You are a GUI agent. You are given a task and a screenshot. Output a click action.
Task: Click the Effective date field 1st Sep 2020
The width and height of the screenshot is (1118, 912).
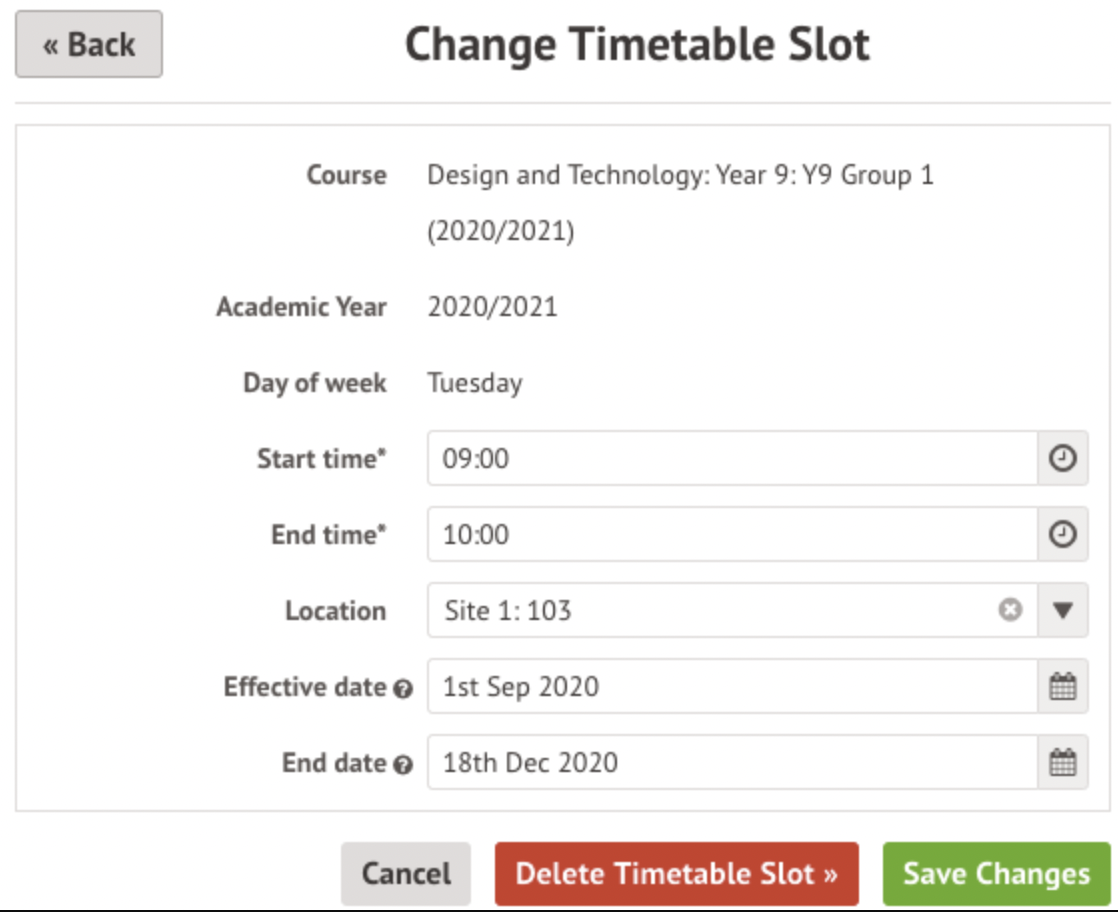(732, 687)
